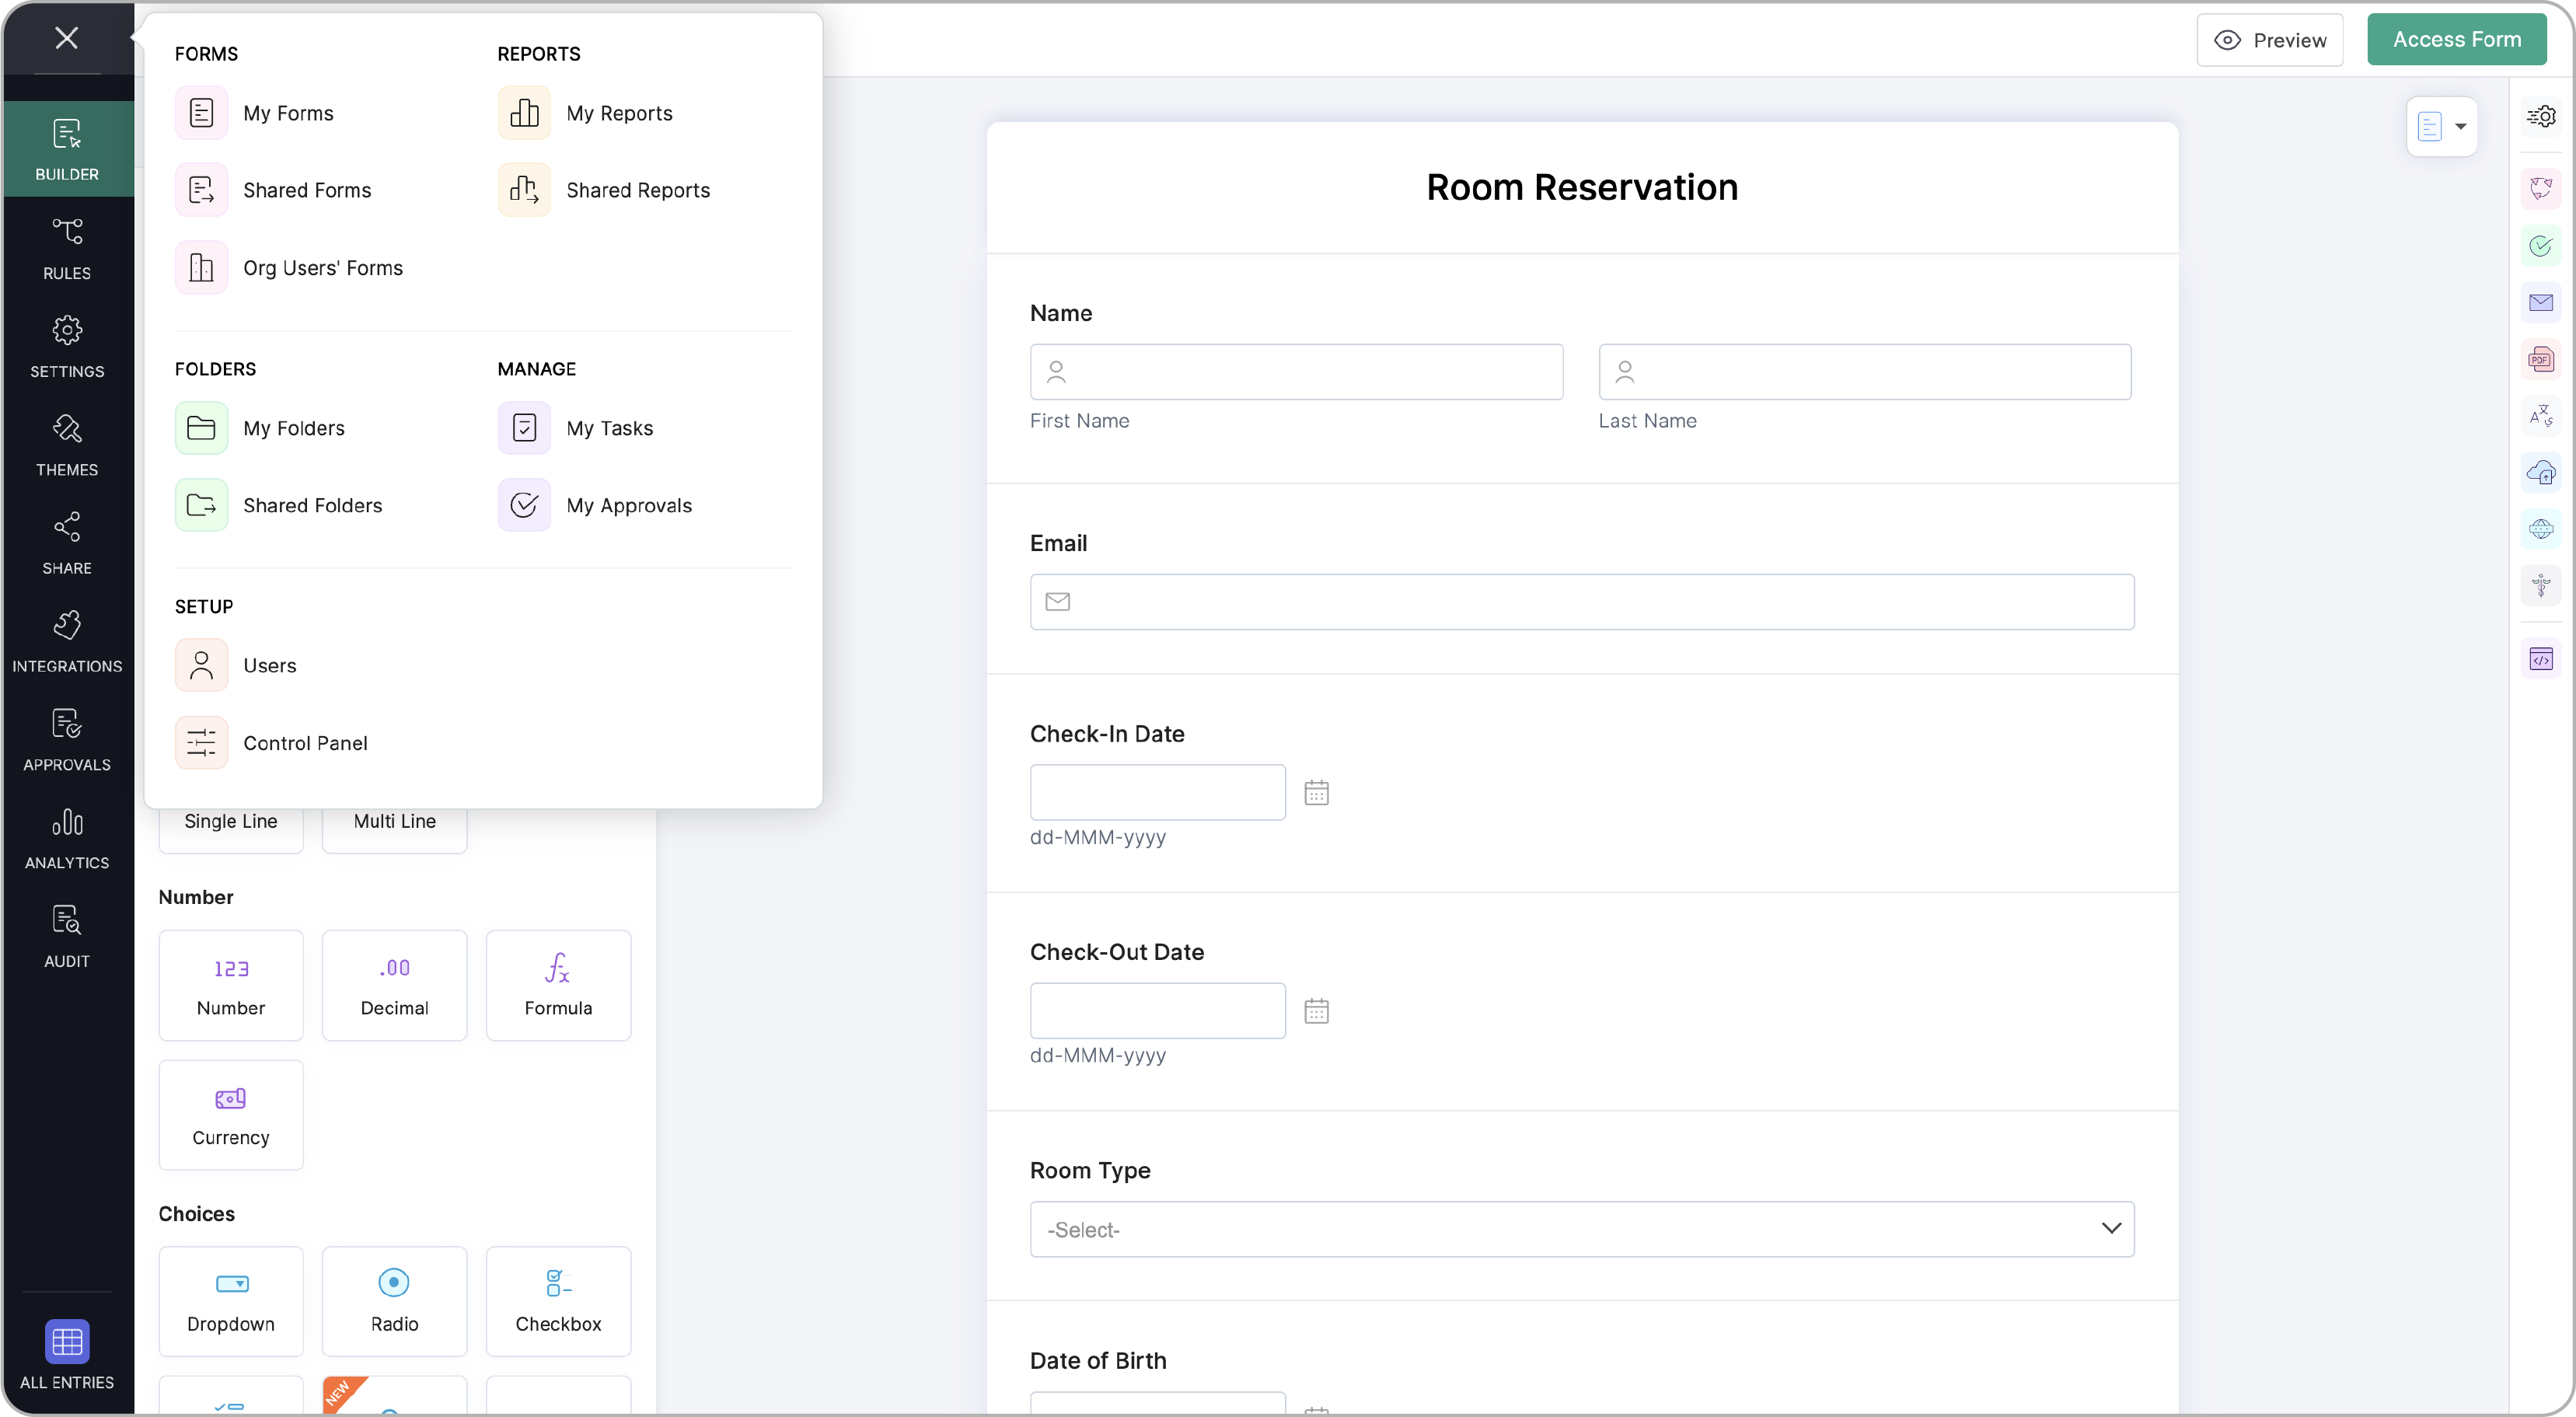Click Preview eye button
This screenshot has height=1417, width=2576.
coord(2269,40)
